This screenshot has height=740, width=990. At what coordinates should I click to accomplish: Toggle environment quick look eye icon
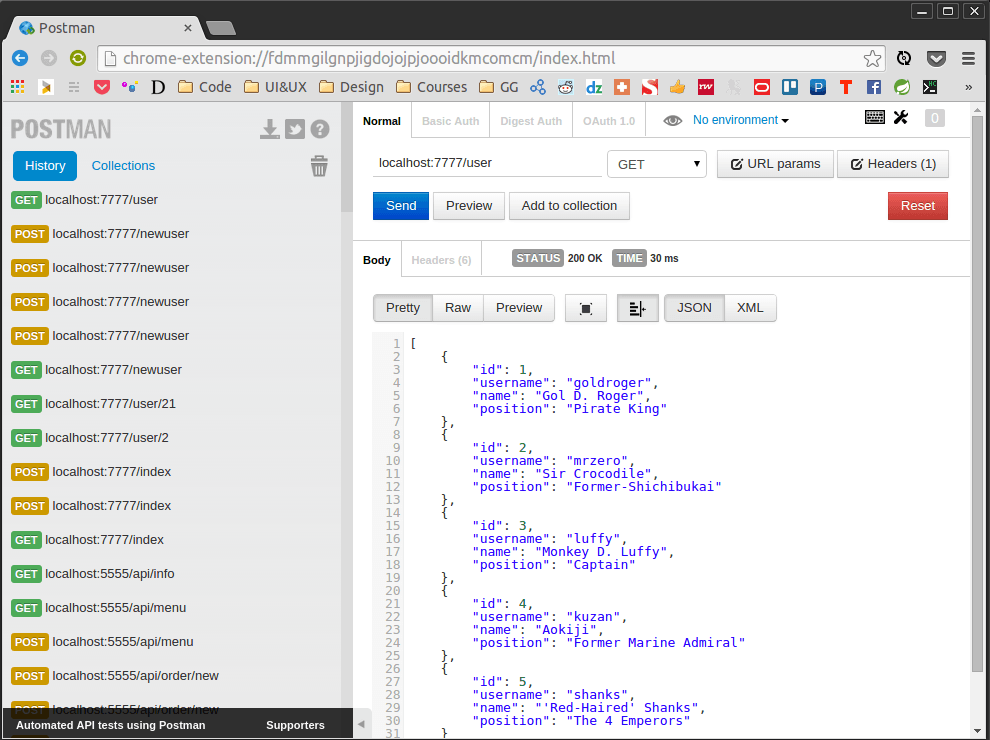click(672, 121)
